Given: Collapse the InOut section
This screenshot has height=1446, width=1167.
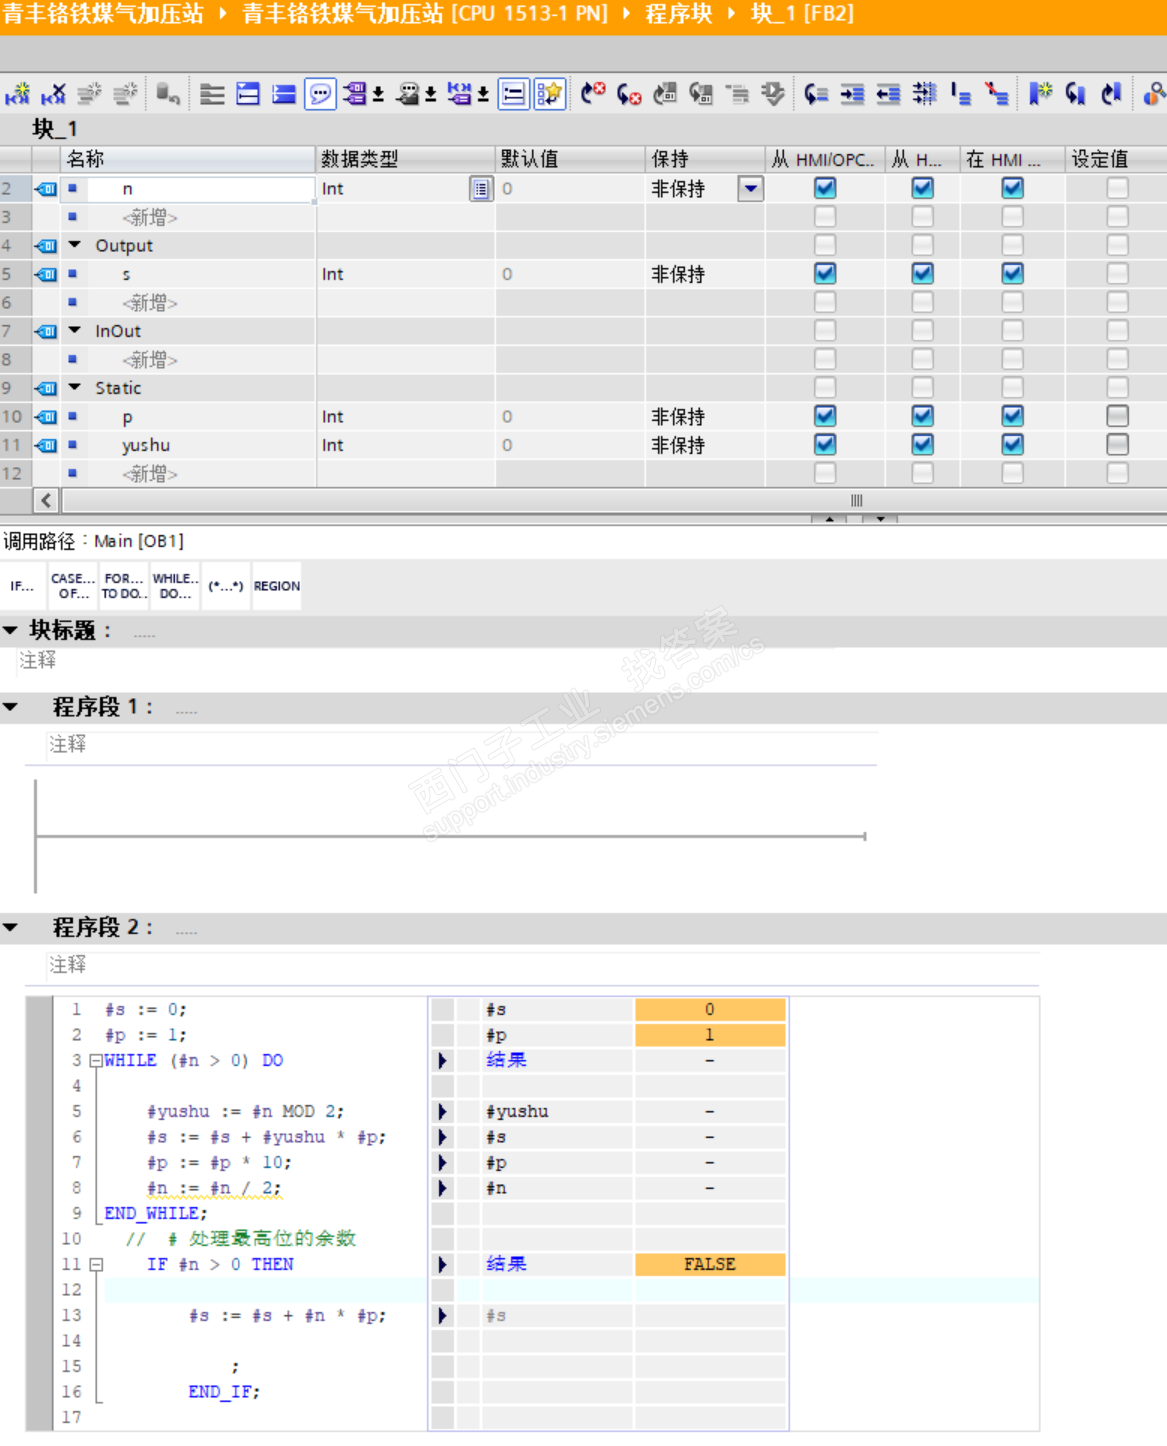Looking at the screenshot, I should 75,330.
